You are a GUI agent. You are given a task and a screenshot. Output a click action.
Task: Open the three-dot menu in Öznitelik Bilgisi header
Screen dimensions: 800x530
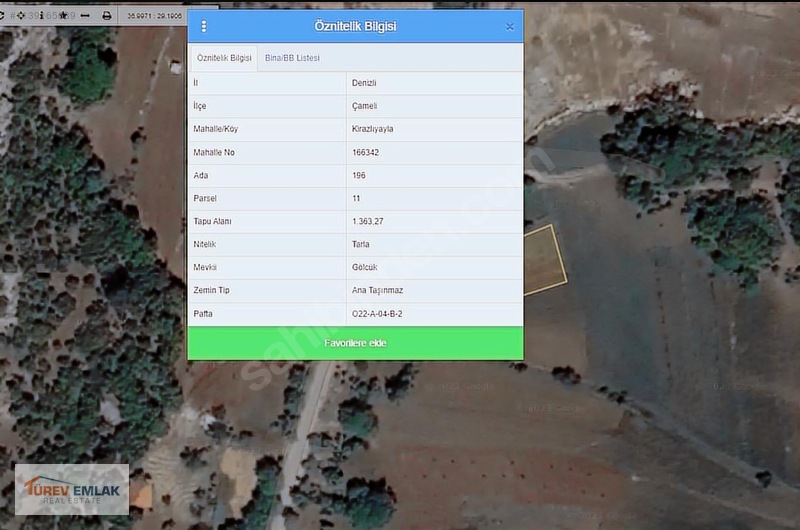(204, 27)
